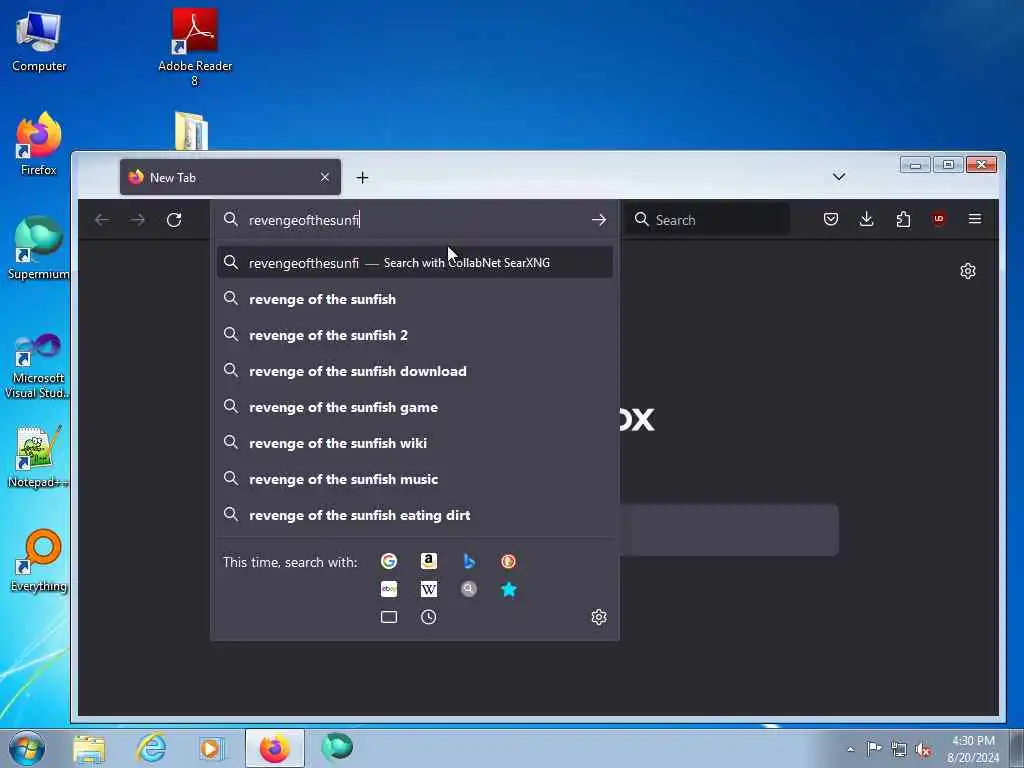Search in open Tabs using rectangle icon
This screenshot has width=1024, height=768.
point(389,617)
